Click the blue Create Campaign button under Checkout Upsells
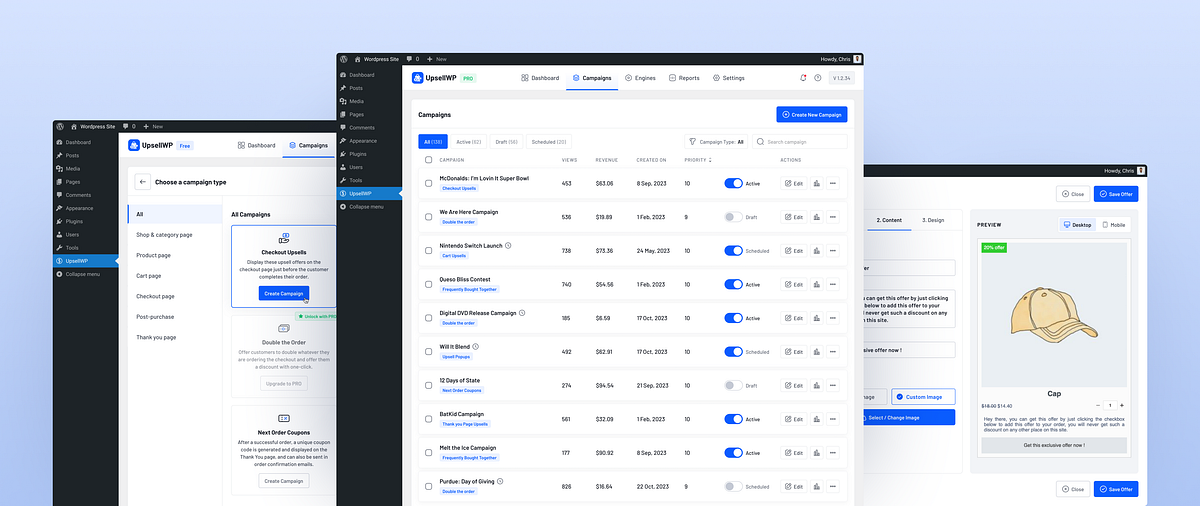 pyautogui.click(x=284, y=293)
